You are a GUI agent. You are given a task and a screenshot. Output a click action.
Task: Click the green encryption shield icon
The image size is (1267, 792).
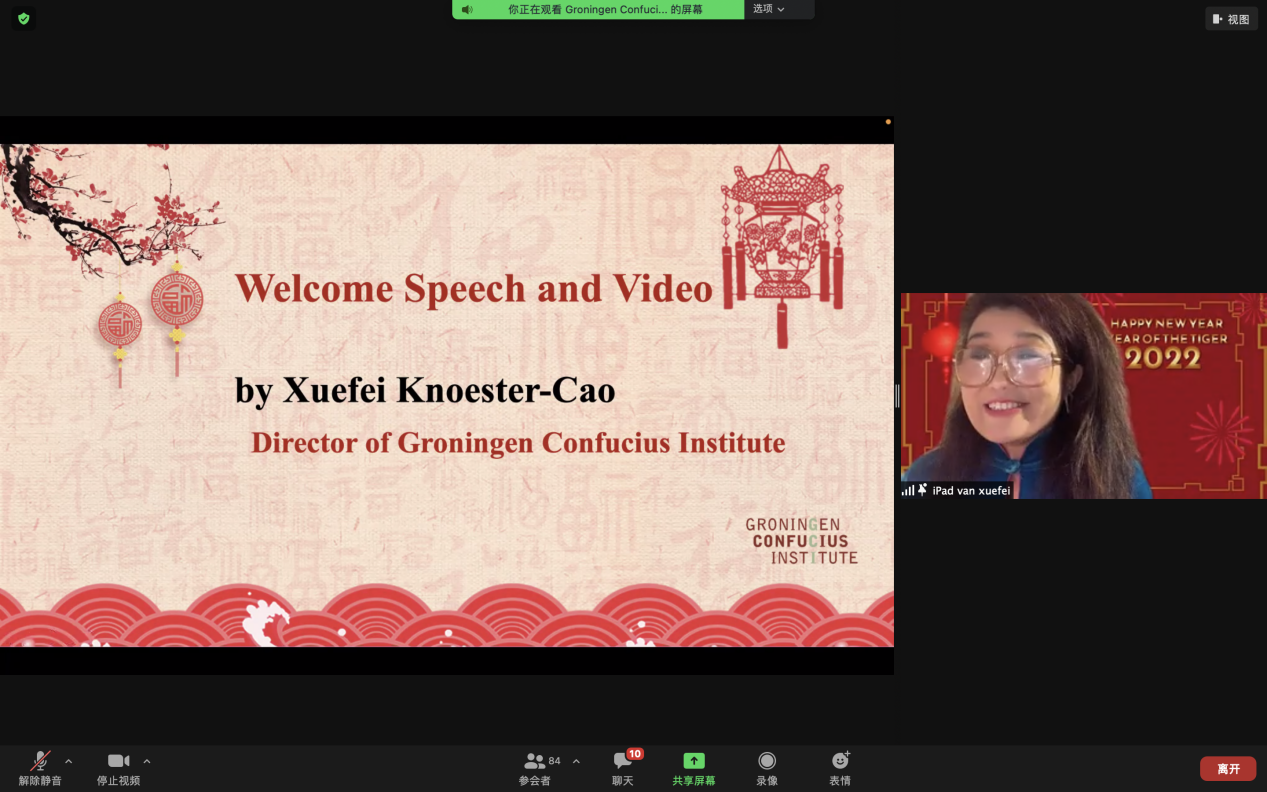24,19
